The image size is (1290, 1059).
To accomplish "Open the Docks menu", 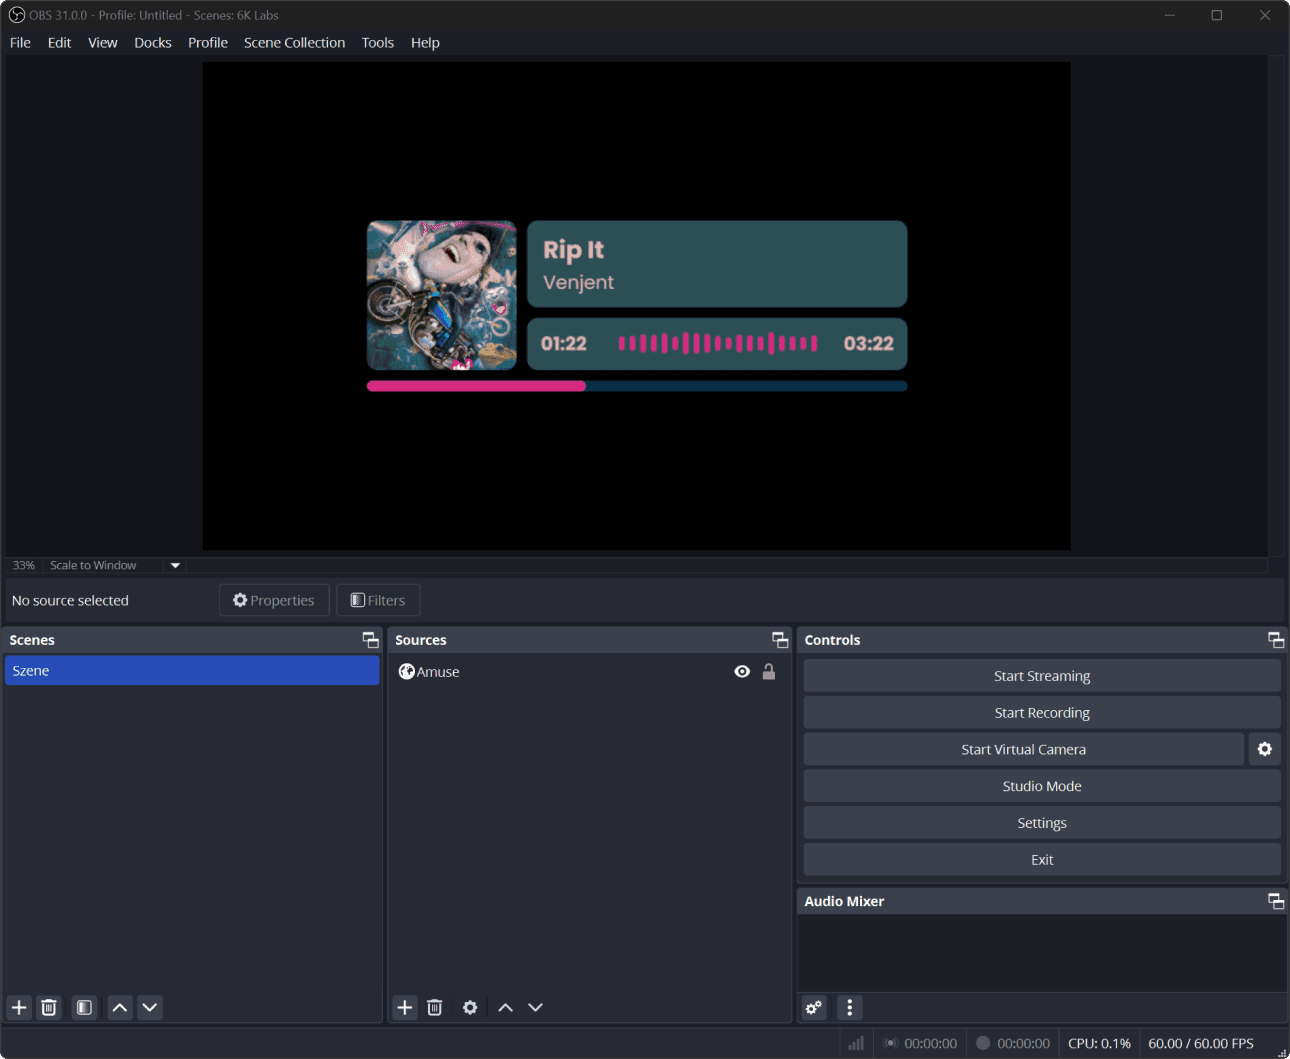I will [x=153, y=42].
